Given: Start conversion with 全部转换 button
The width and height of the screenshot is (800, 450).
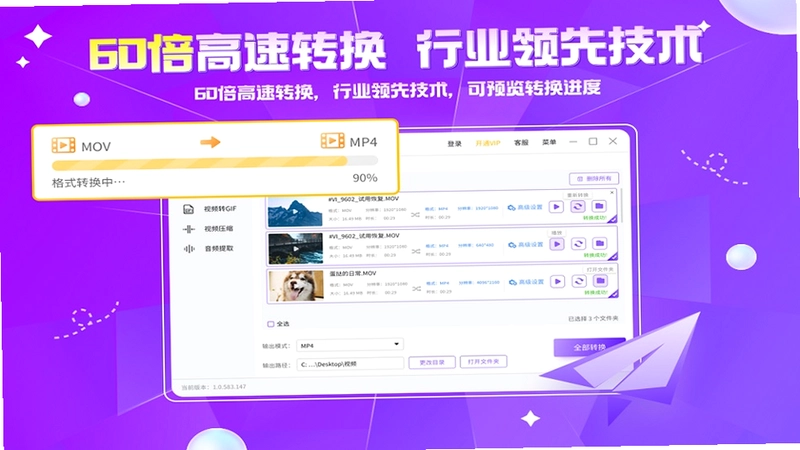Looking at the screenshot, I should 589,347.
